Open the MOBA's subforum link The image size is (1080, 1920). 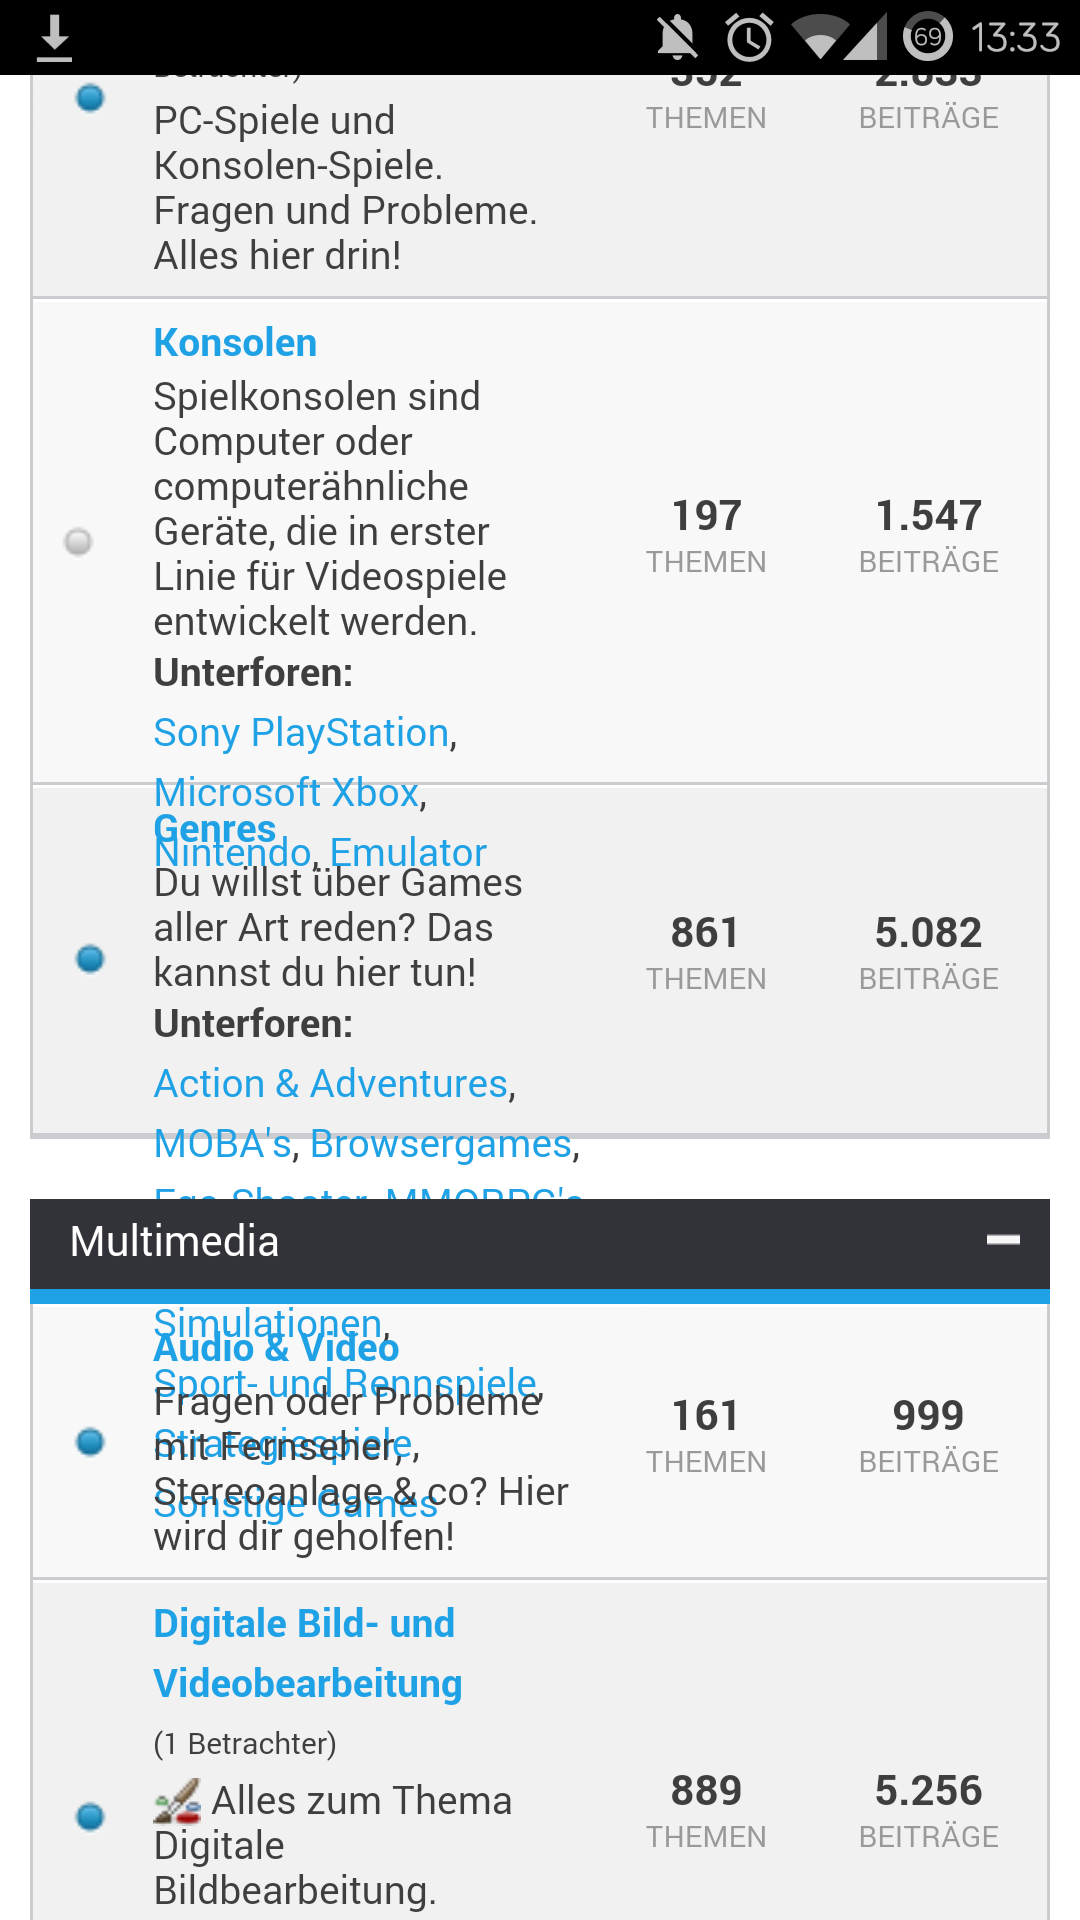point(222,1144)
